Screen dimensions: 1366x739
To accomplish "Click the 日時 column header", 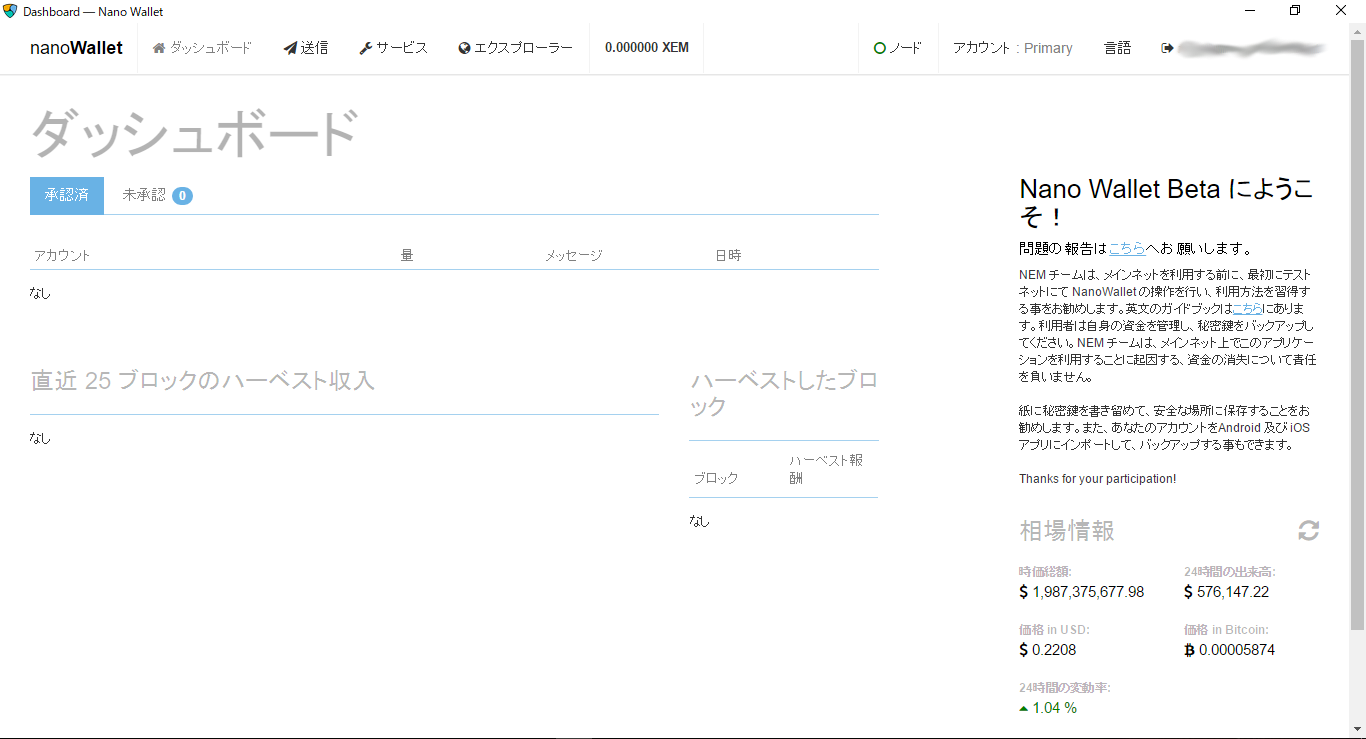I will point(728,255).
